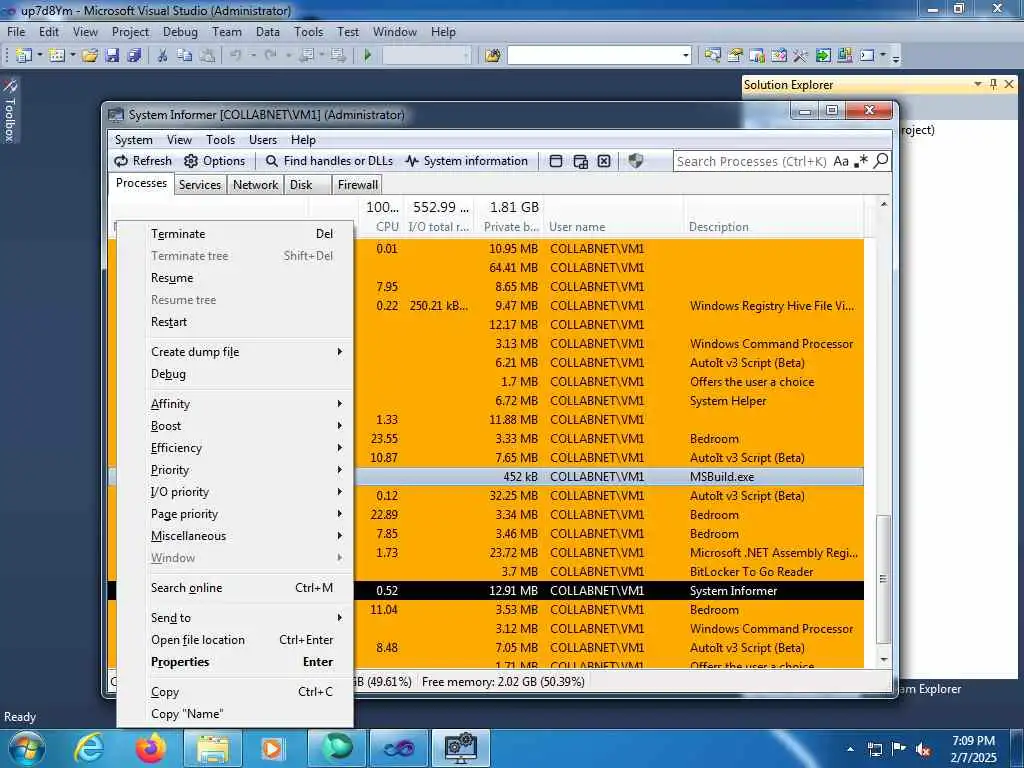The height and width of the screenshot is (768, 1024).
Task: Click the Windows Start button
Action: pos(26,748)
